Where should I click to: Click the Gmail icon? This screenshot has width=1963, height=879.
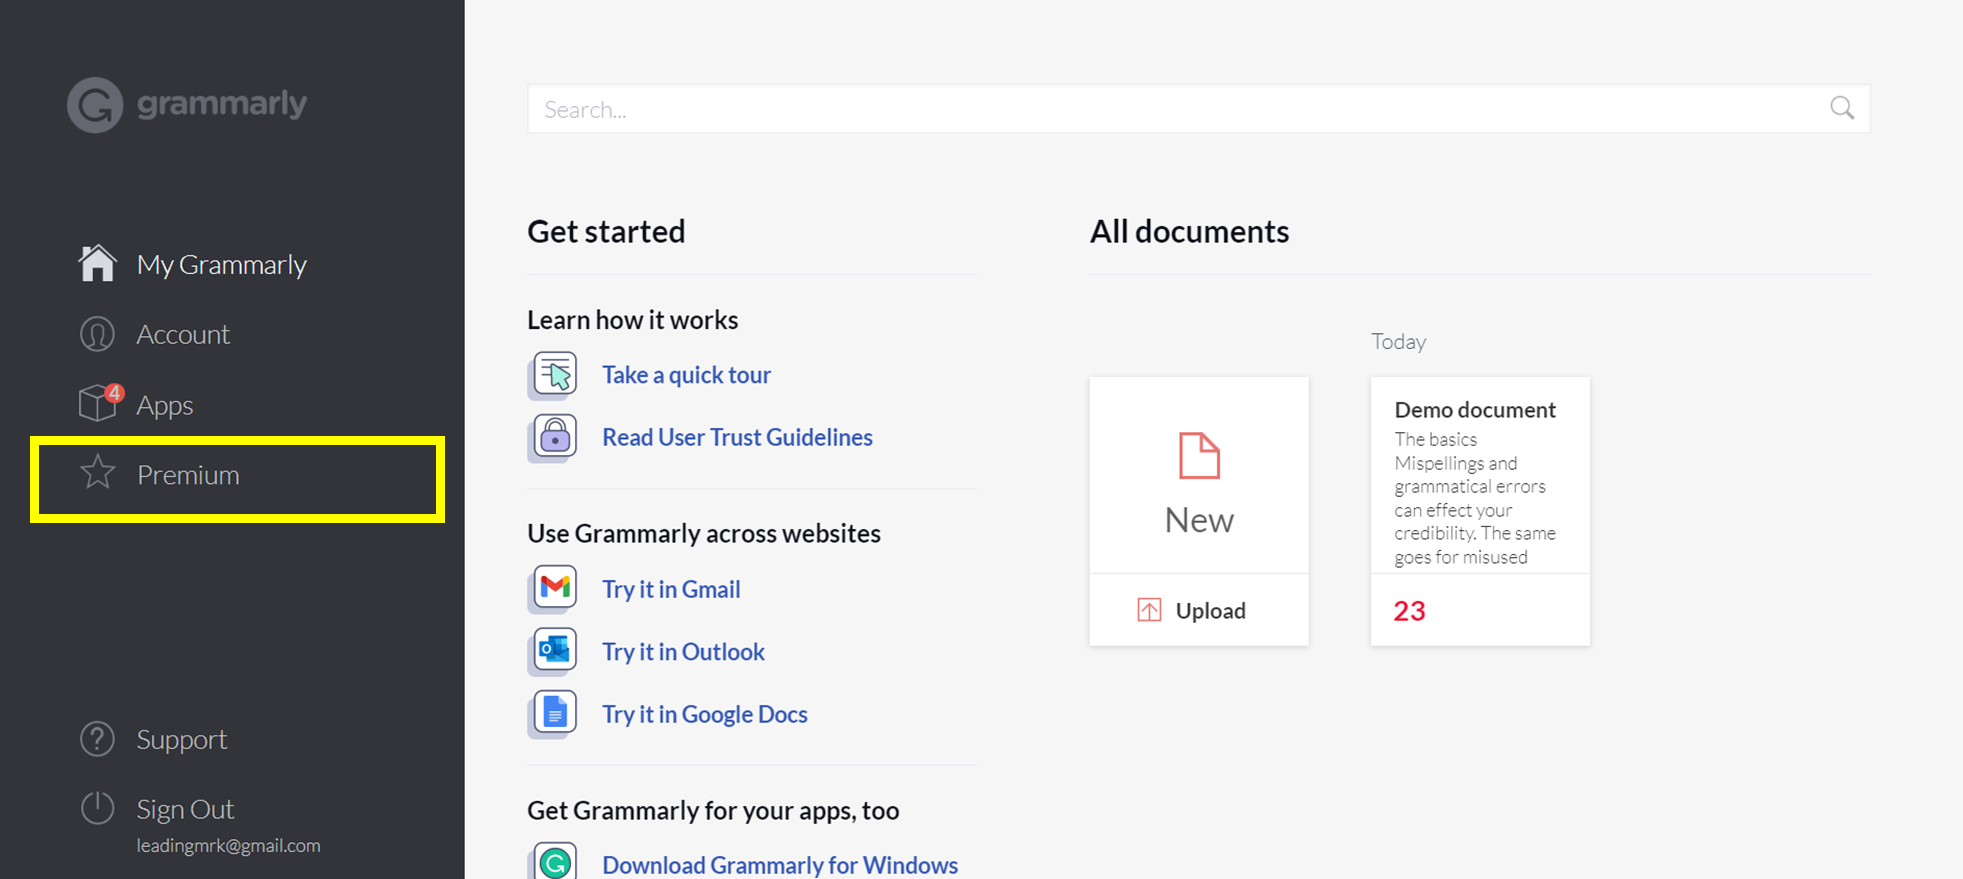coord(554,588)
